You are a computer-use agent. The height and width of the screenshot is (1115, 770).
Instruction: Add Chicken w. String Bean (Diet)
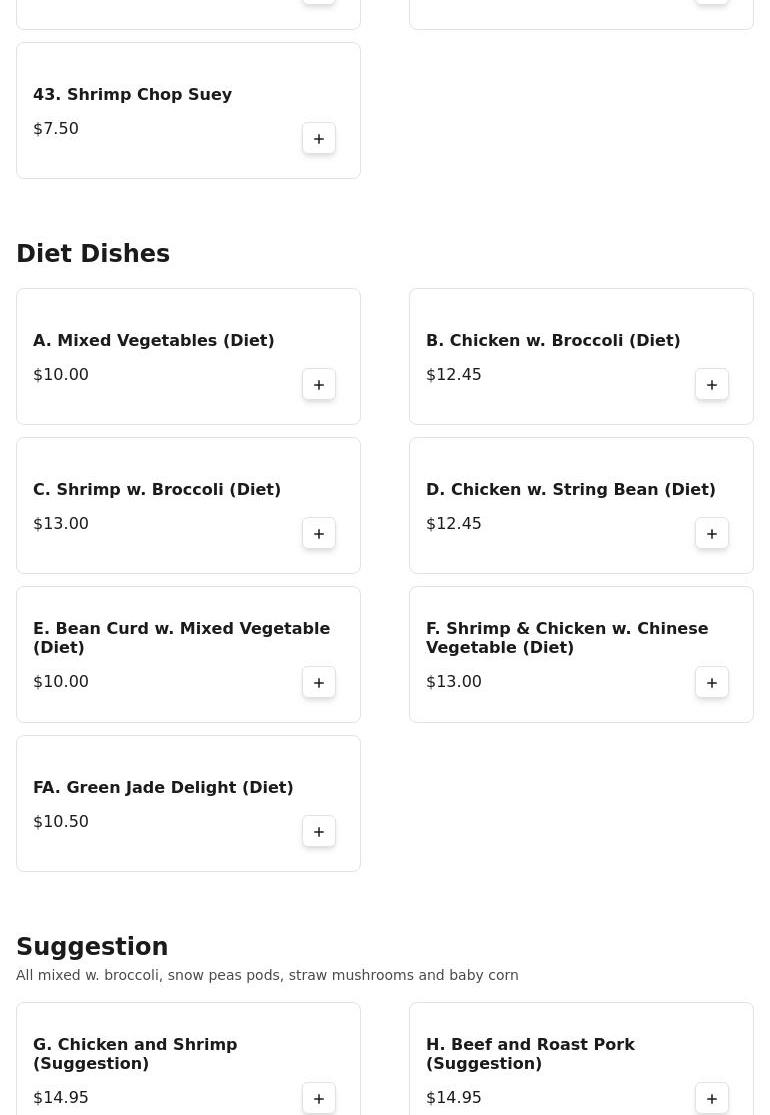pos(712,534)
